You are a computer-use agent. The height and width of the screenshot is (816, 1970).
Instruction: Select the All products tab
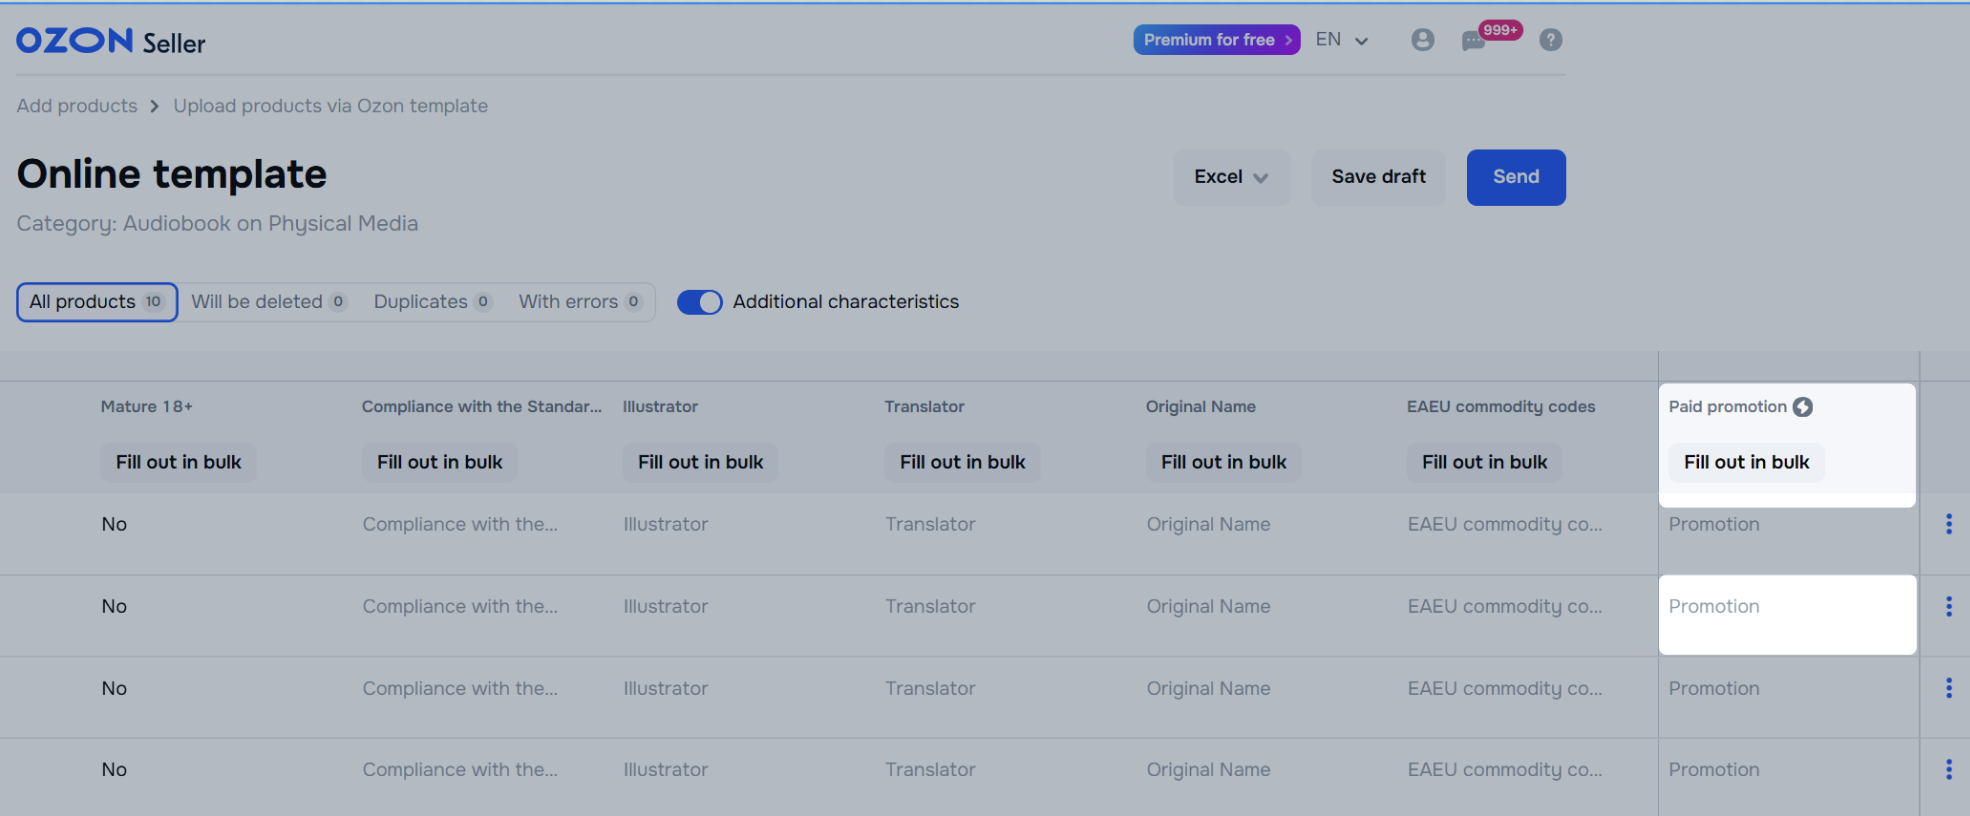(x=97, y=302)
